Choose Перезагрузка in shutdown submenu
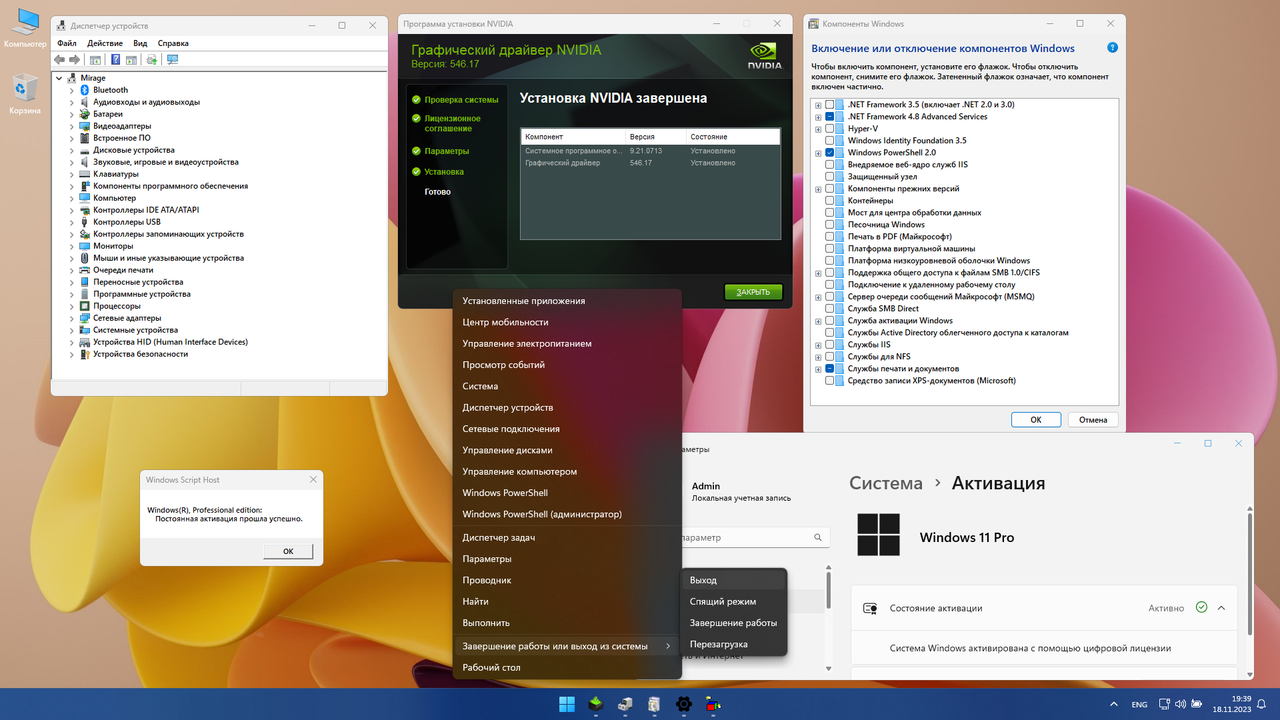Viewport: 1280px width, 720px height. pos(734,644)
